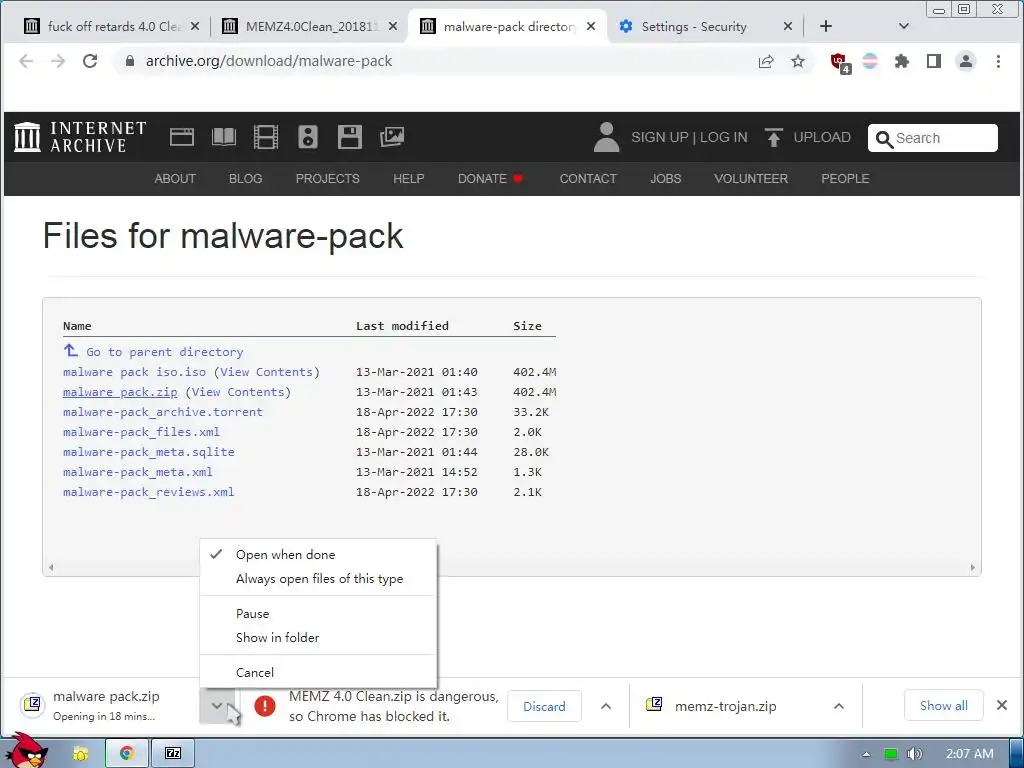Click the browser back arrow
The image size is (1024, 768).
(26, 61)
